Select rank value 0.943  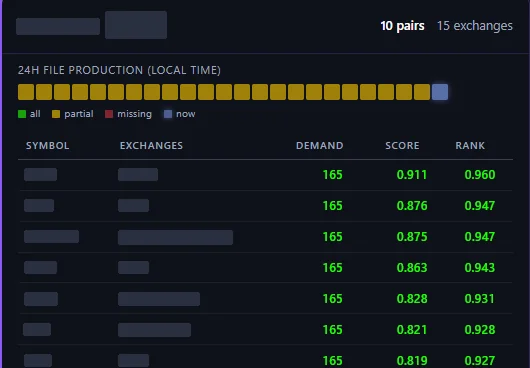(480, 268)
